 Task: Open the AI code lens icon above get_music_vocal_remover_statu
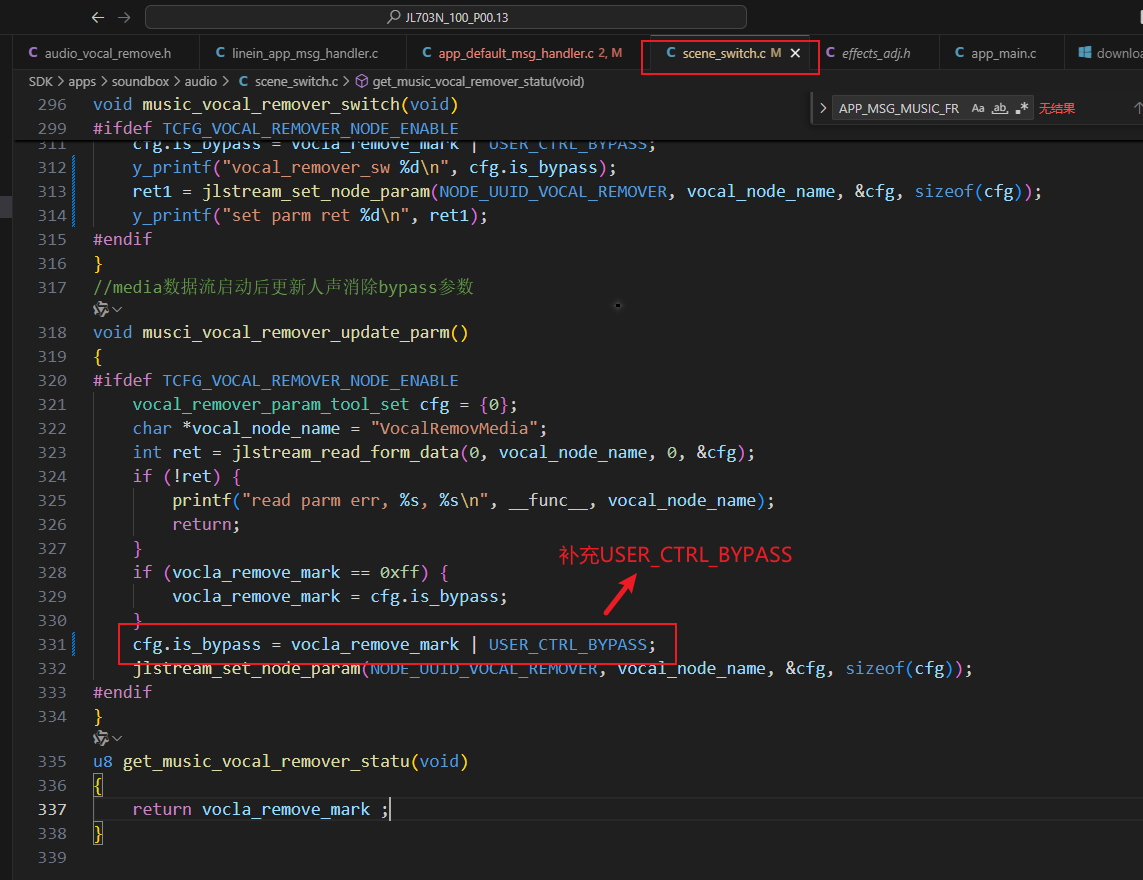coord(101,739)
